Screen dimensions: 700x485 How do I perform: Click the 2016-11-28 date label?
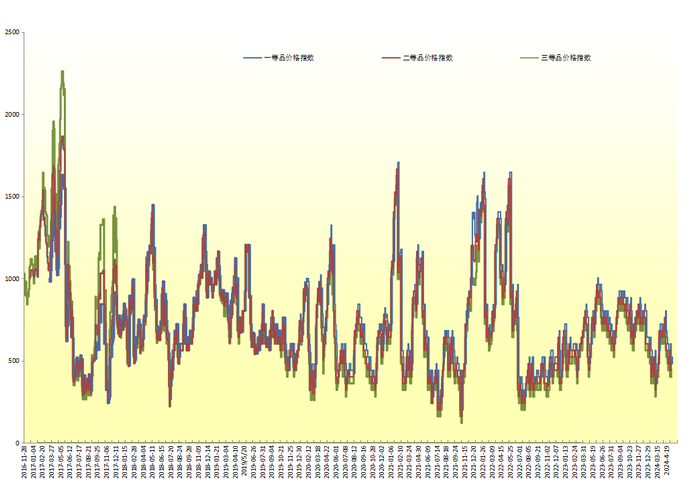click(x=24, y=462)
